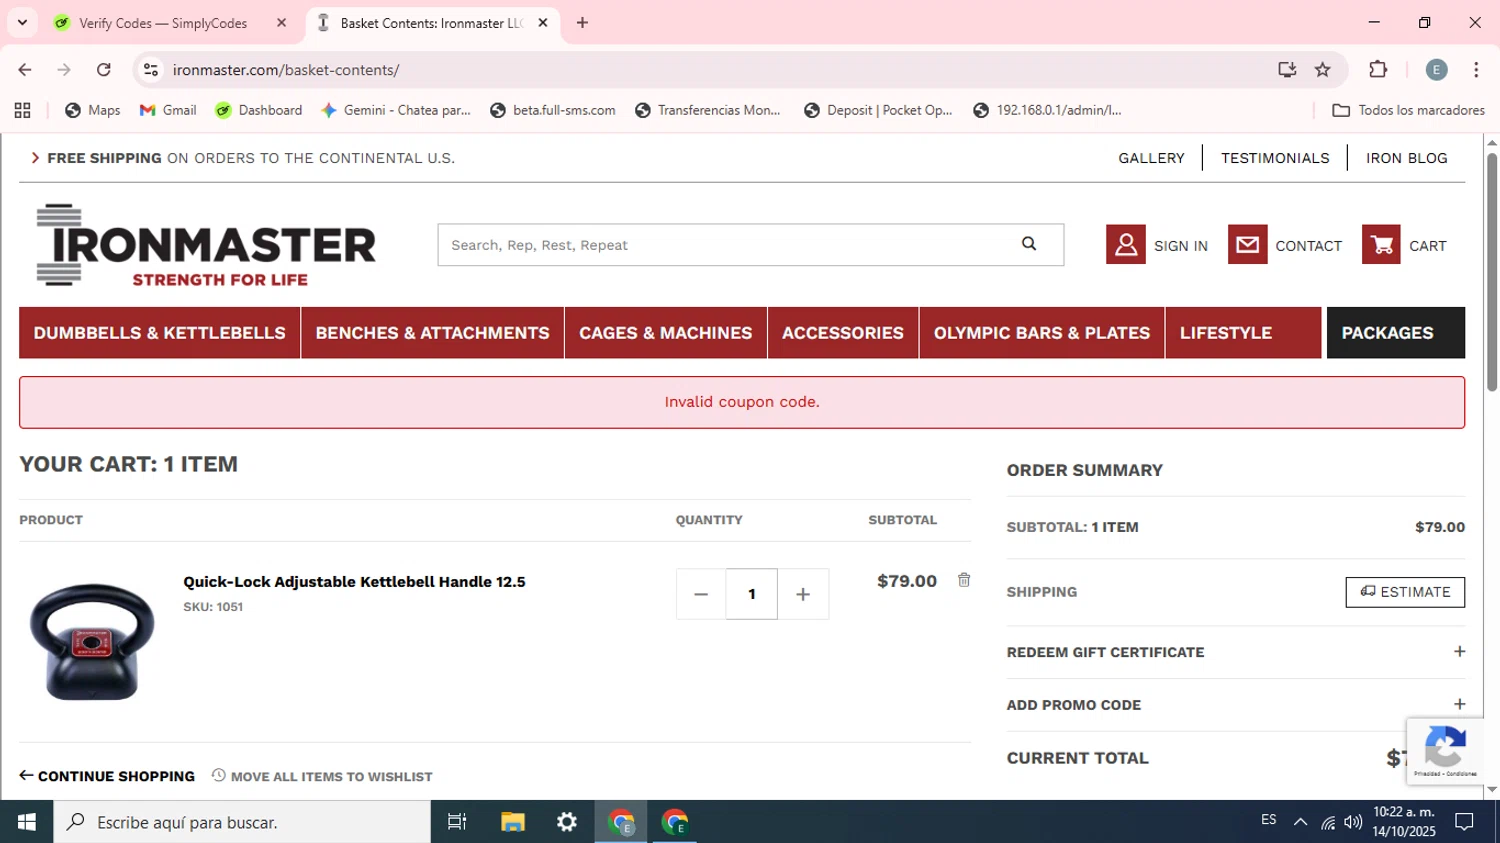1500x843 pixels.
Task: Click the Gallery link
Action: (1151, 158)
